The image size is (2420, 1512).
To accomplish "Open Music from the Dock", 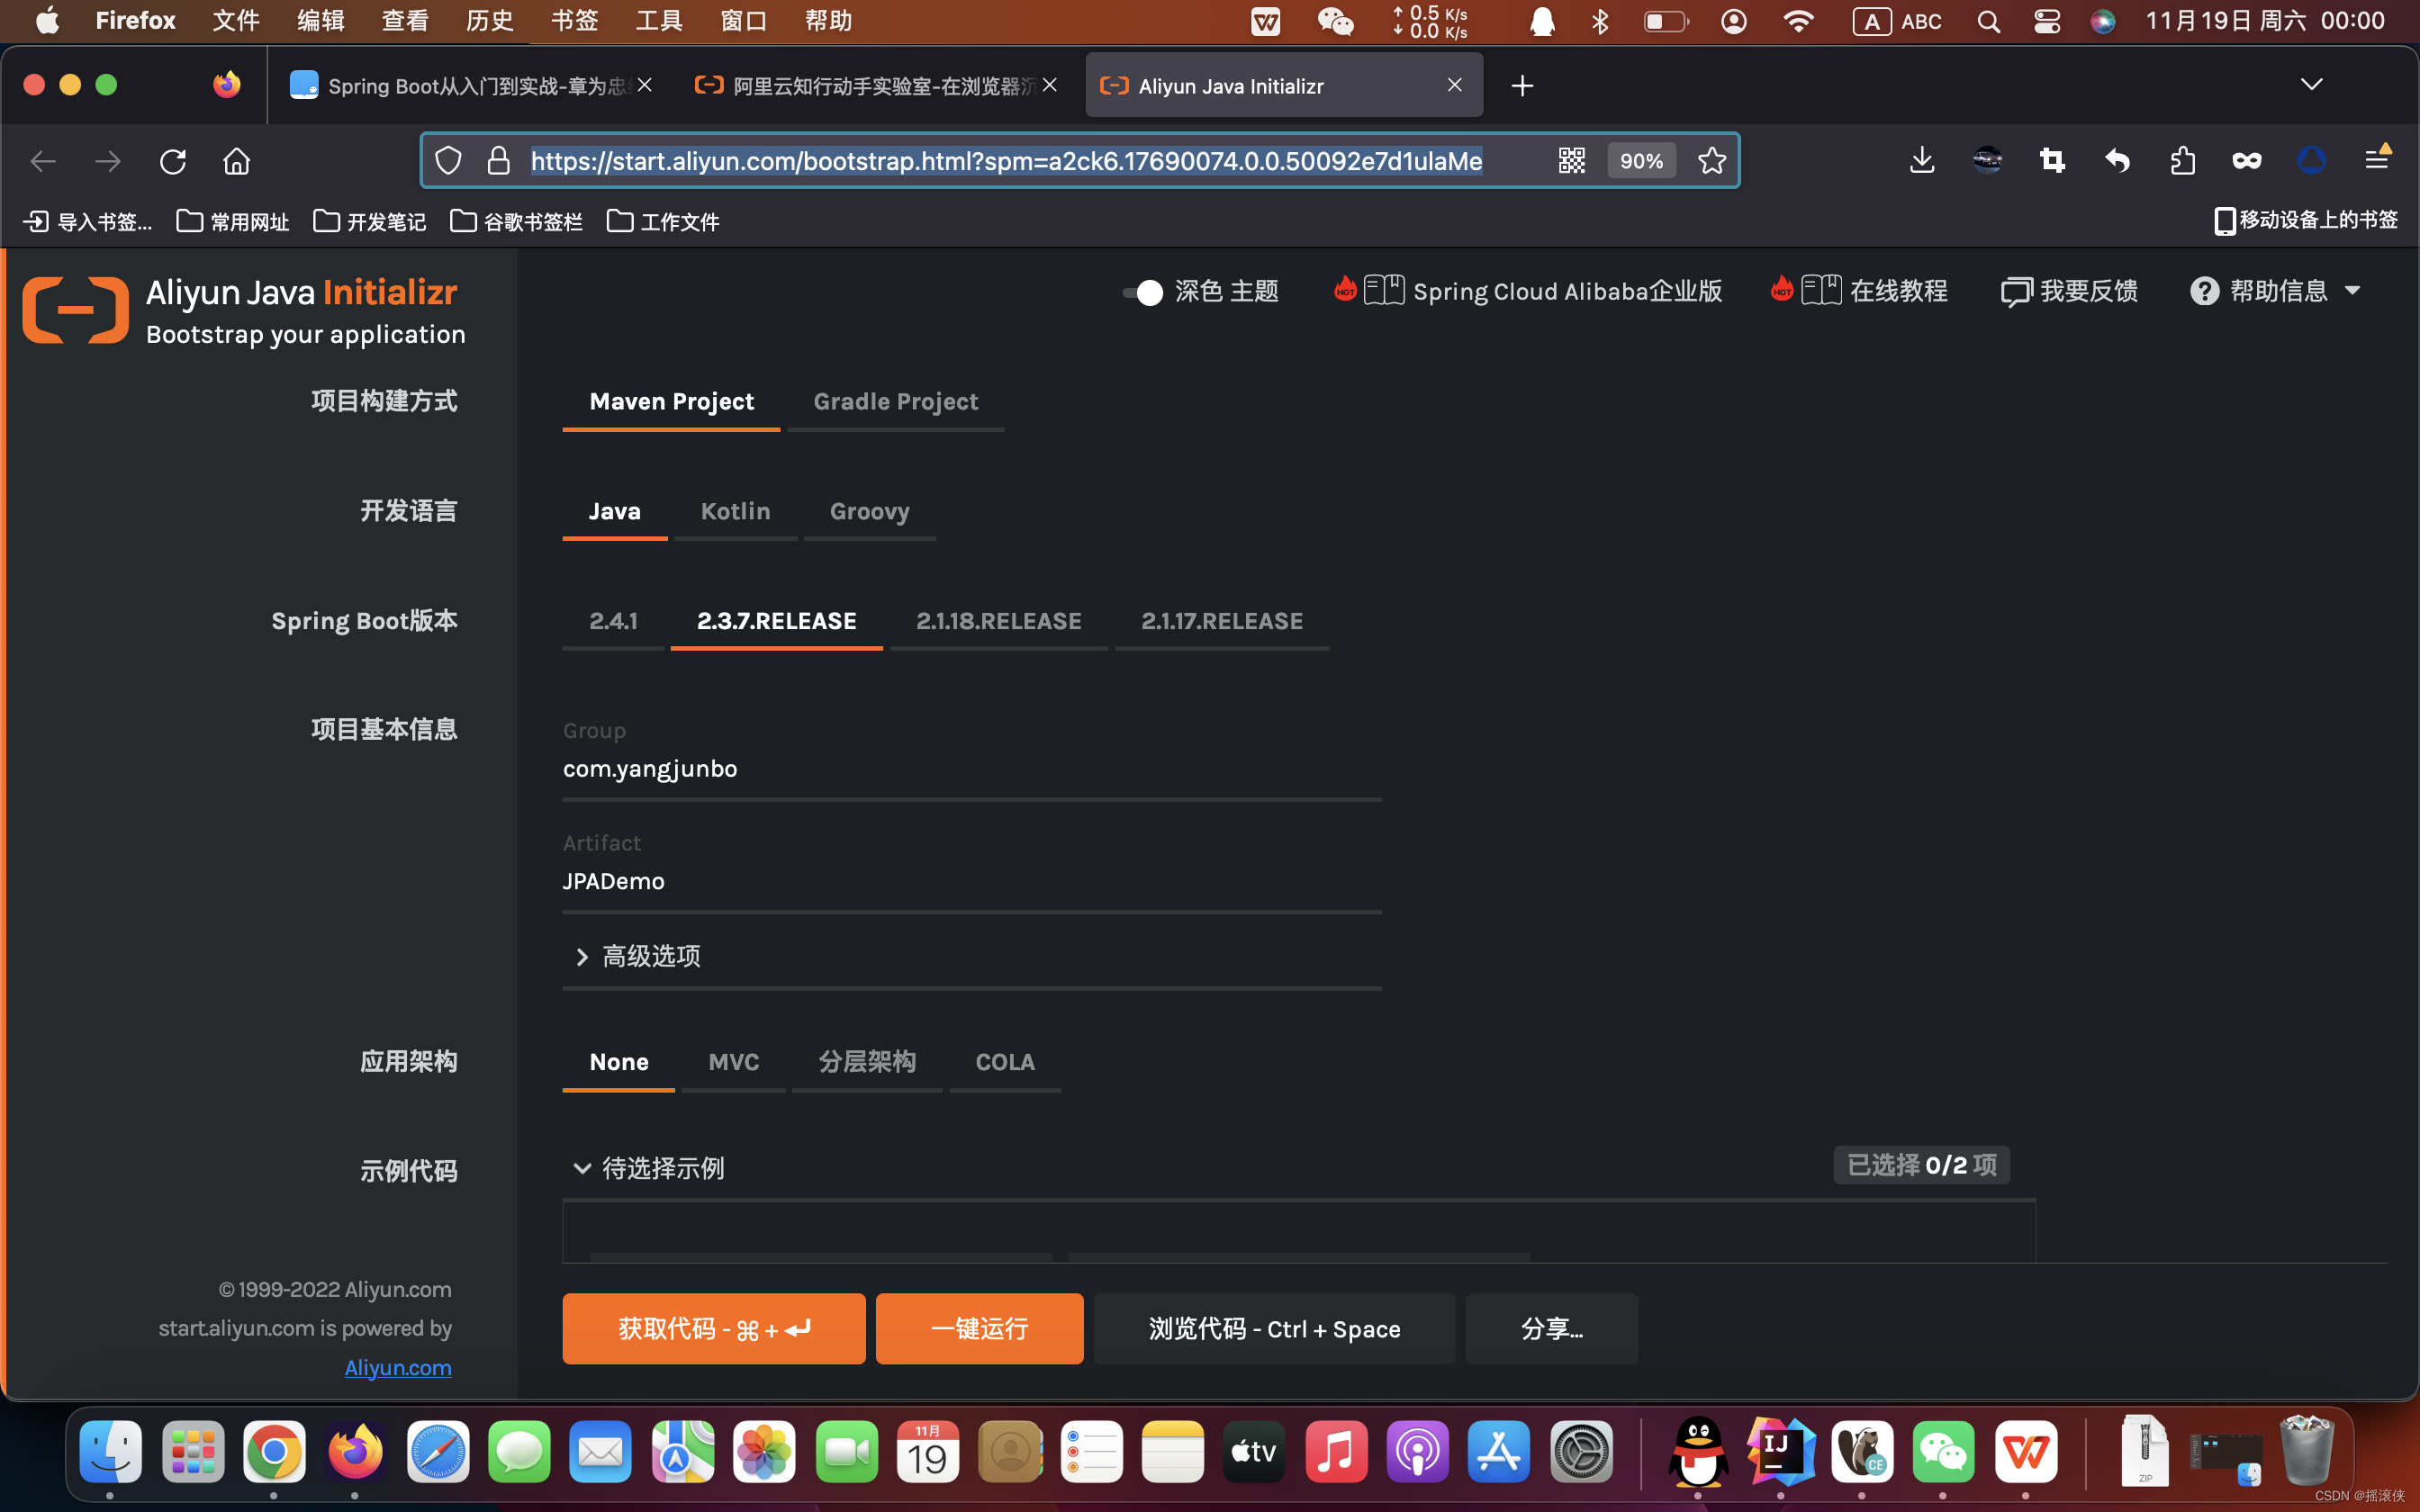I will point(1336,1452).
